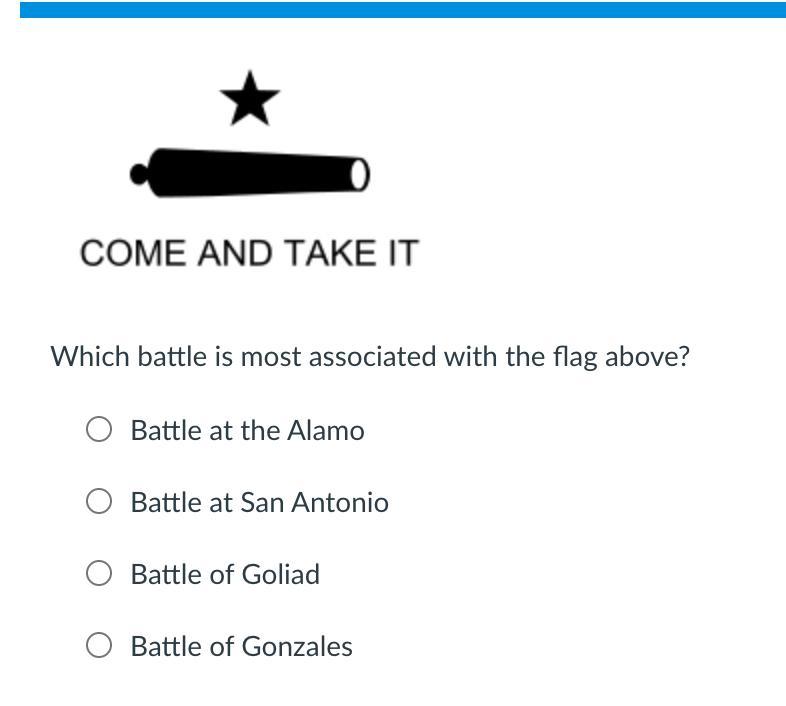Click the word 'Gonzales' in the last option
Viewport: 786px width, 706px height.
(x=297, y=646)
